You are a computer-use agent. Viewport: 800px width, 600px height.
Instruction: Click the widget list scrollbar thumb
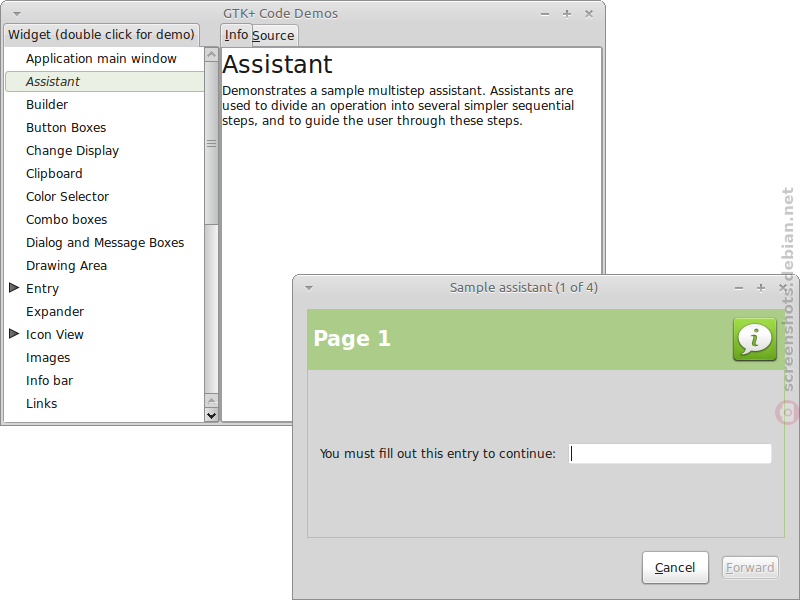(x=211, y=143)
